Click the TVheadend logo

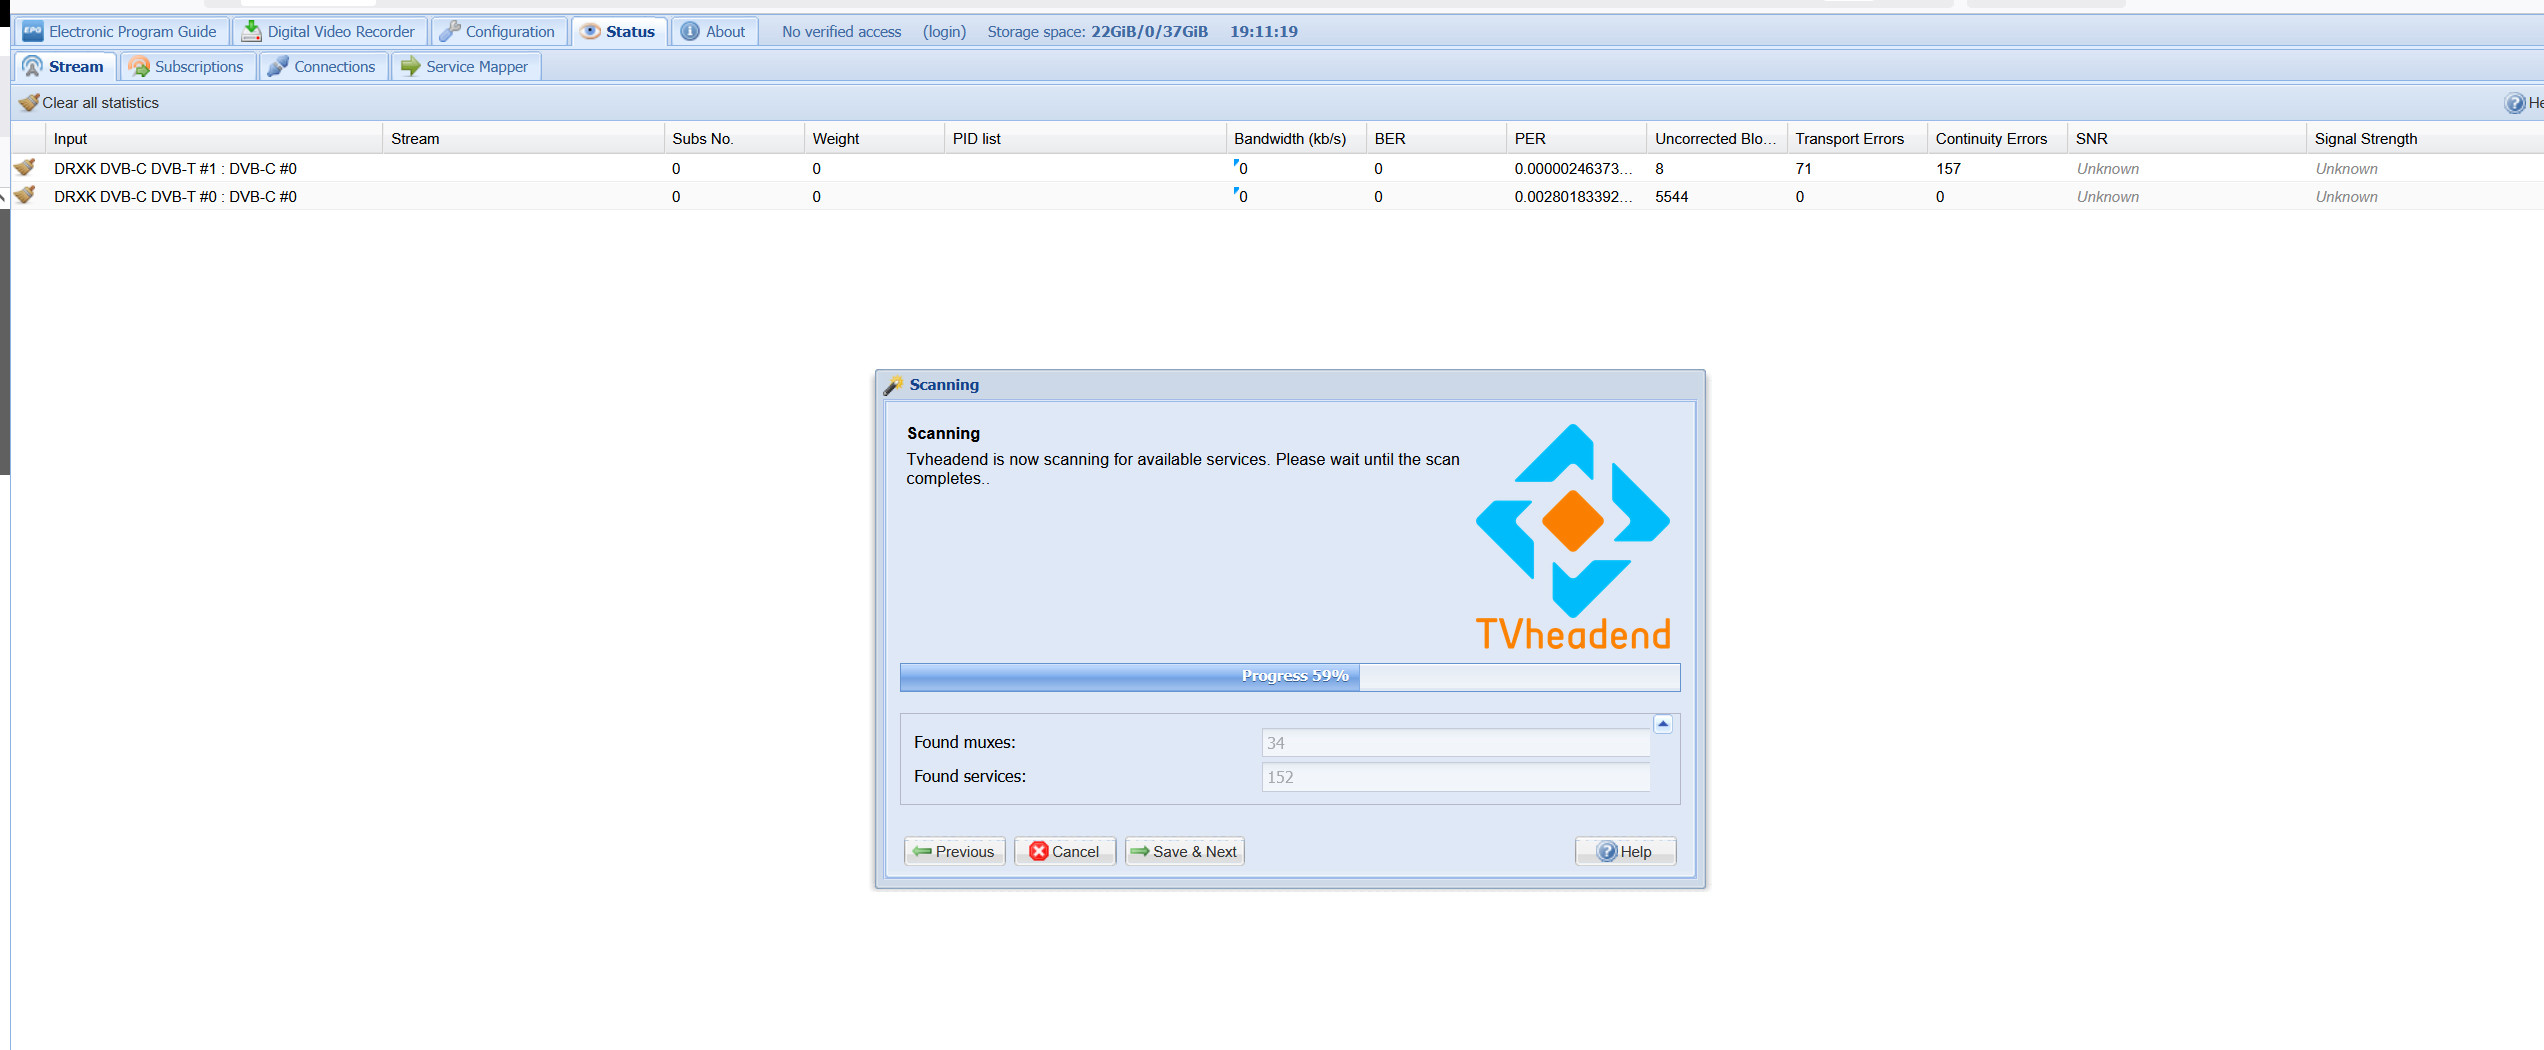pos(1573,537)
